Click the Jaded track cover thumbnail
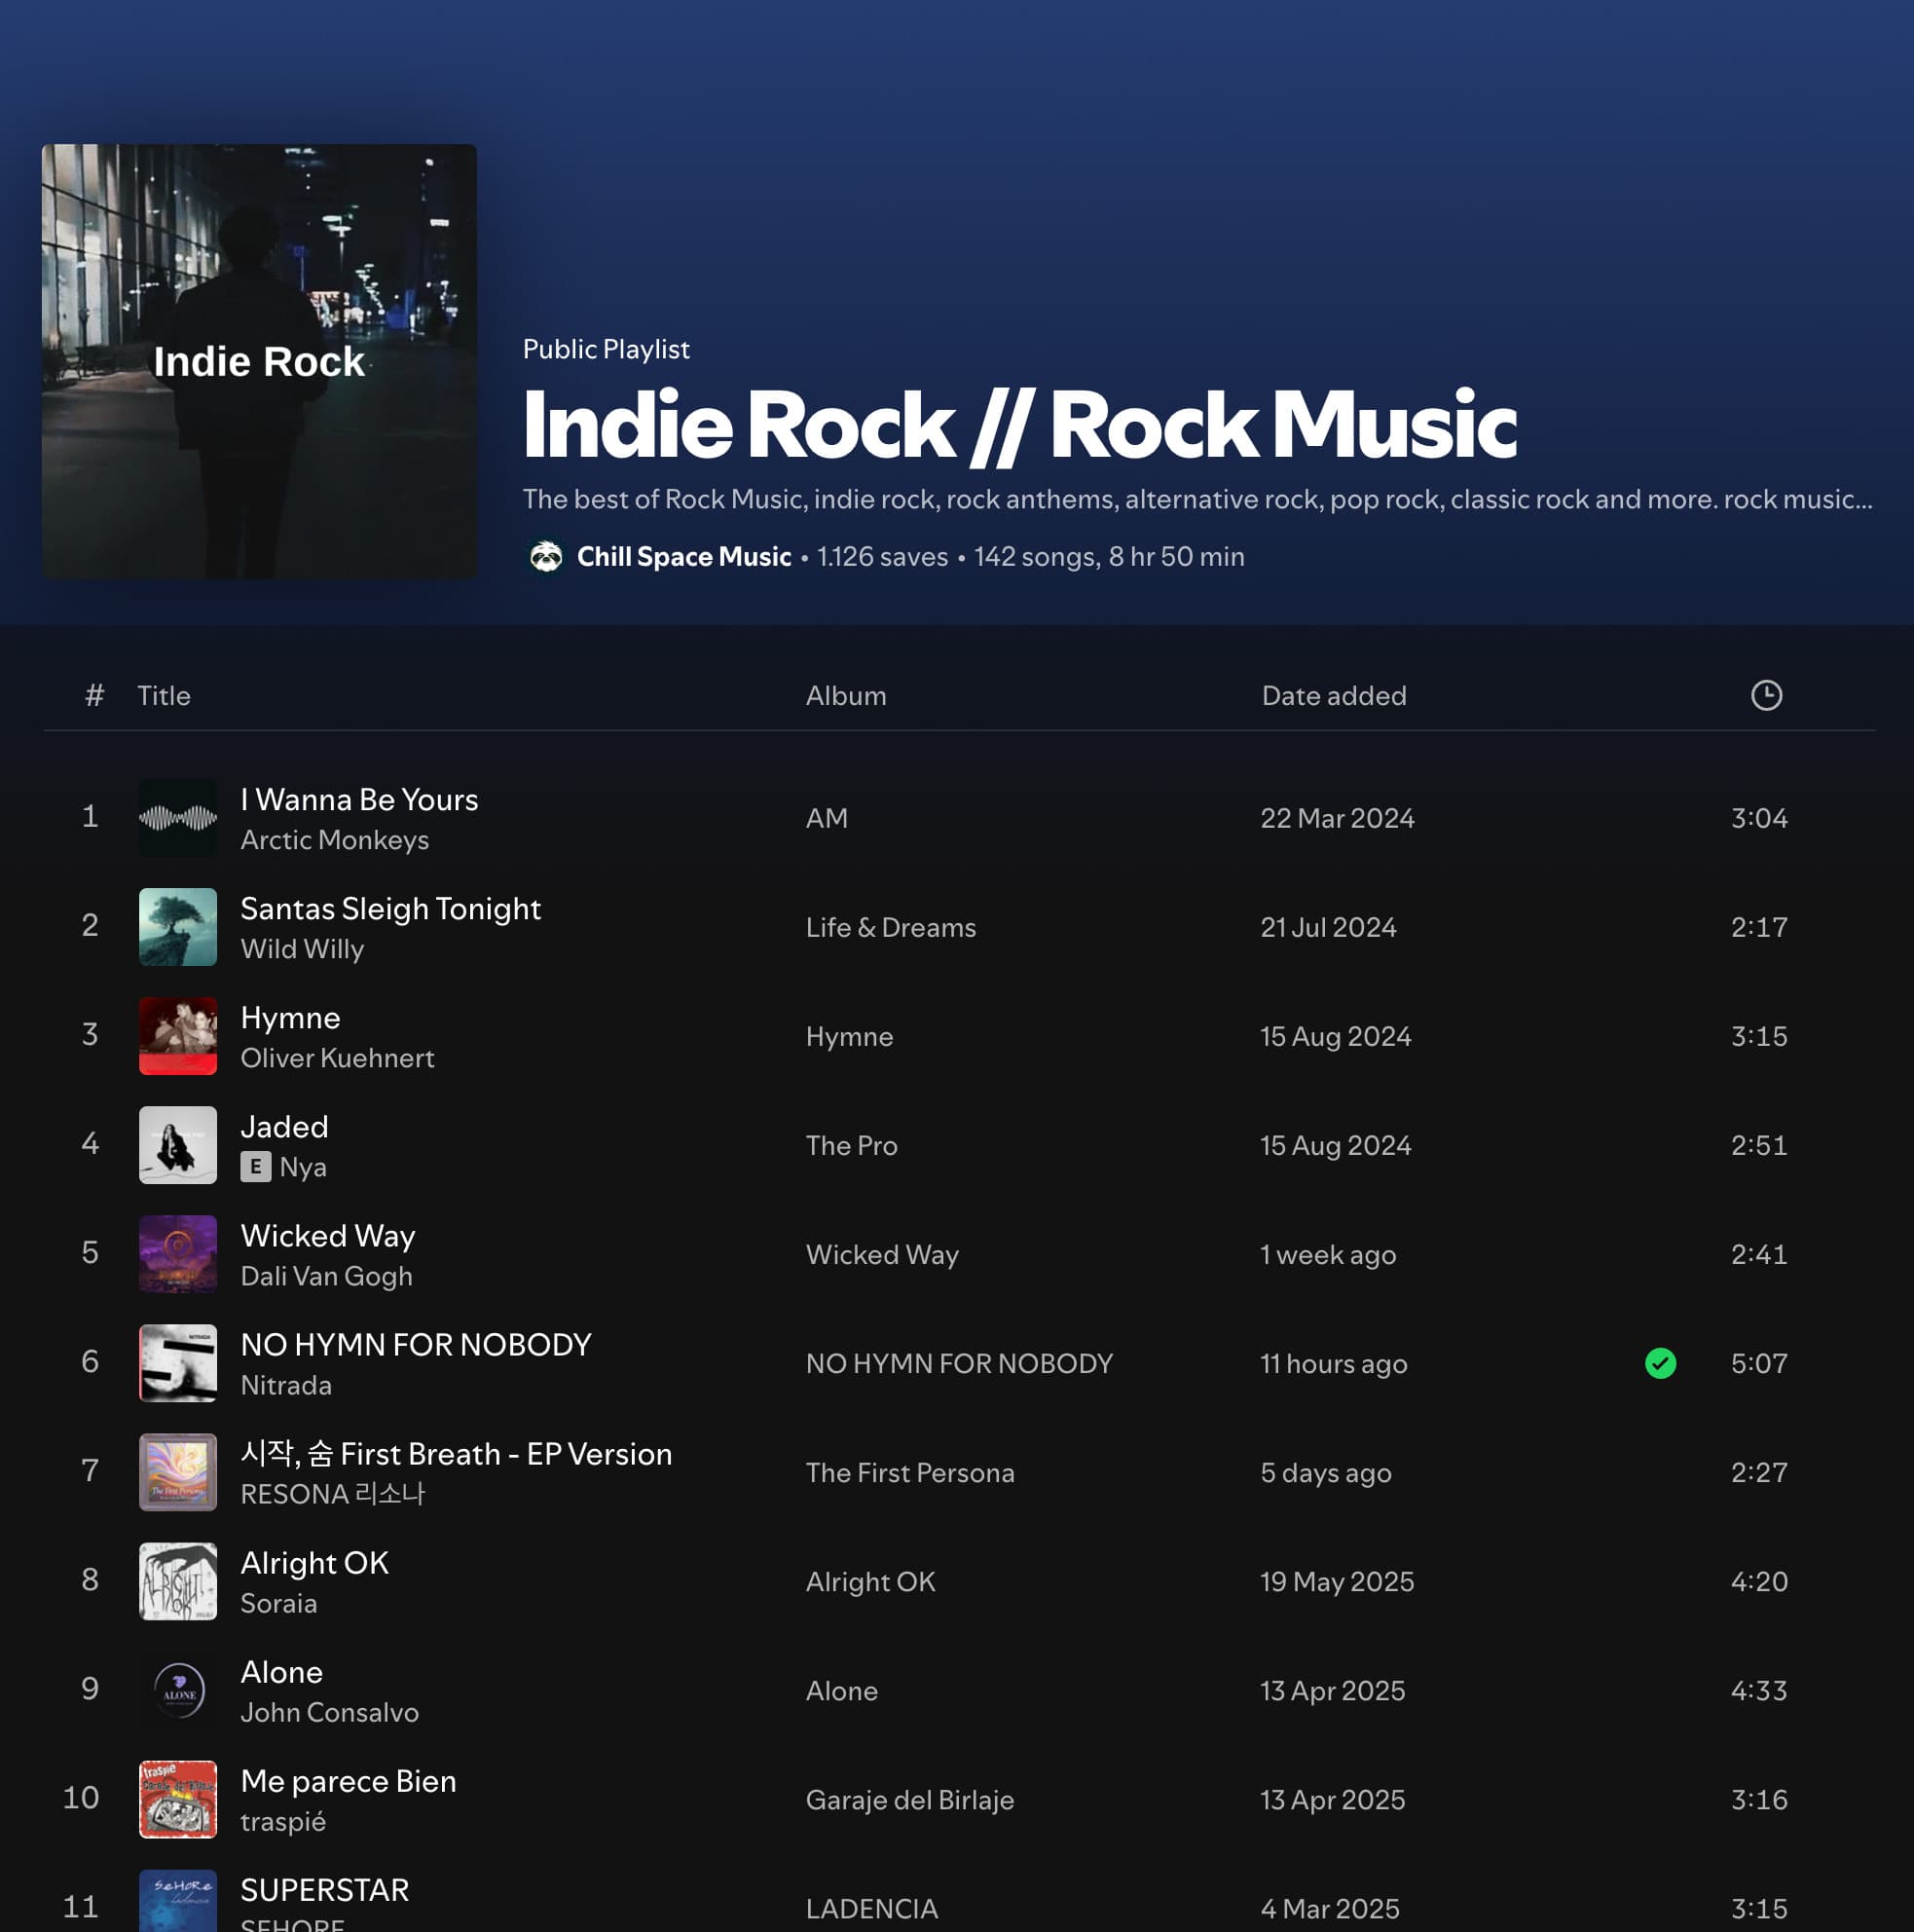 click(x=178, y=1145)
